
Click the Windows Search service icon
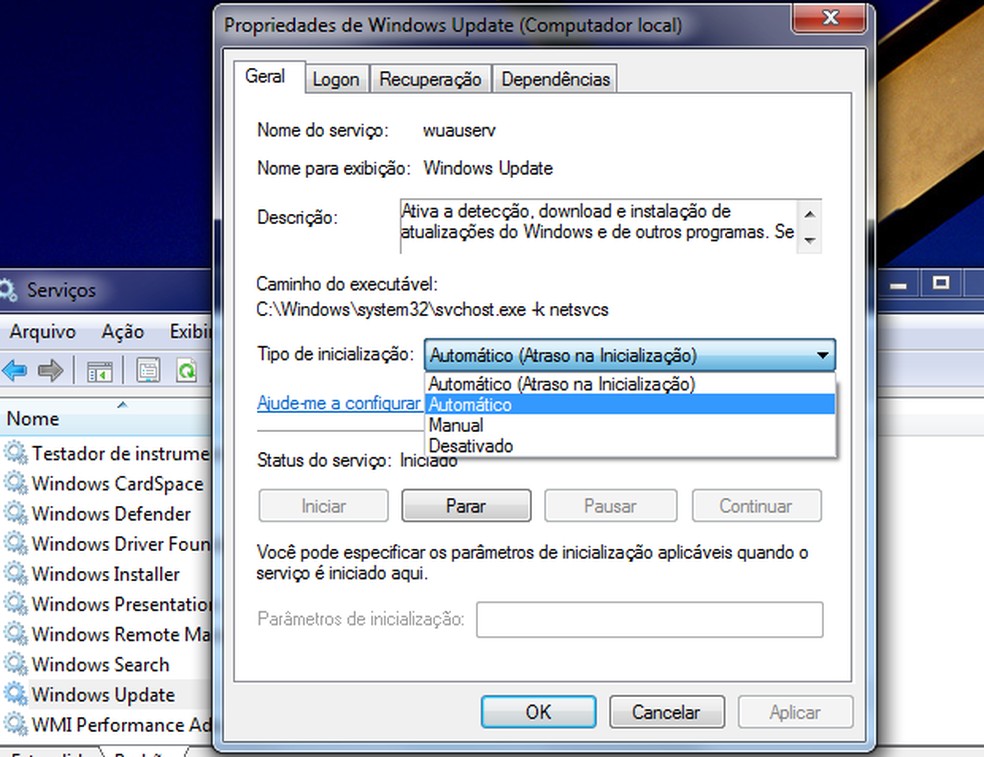(x=17, y=664)
